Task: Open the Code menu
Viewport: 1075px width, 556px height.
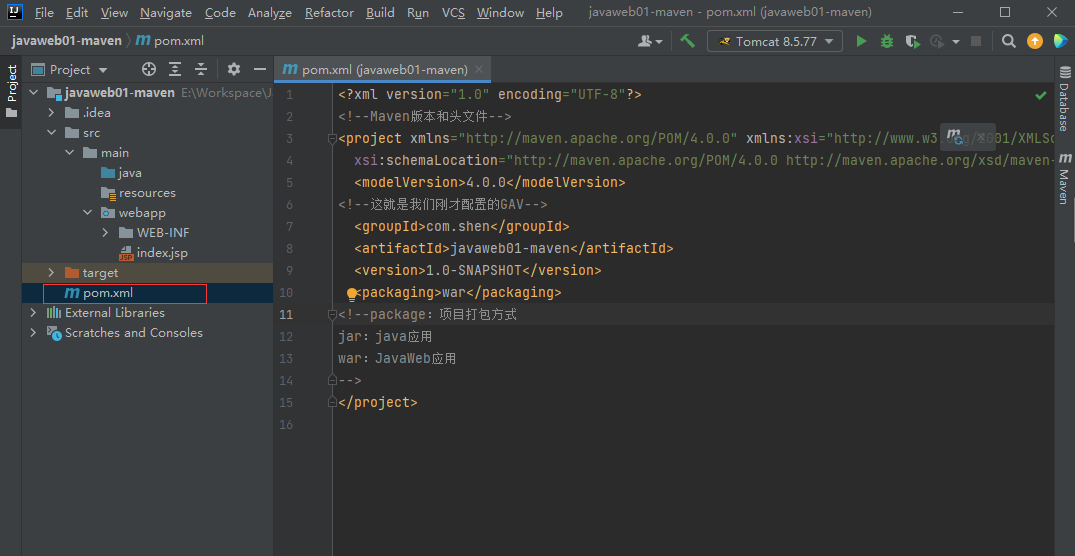Action: (220, 12)
